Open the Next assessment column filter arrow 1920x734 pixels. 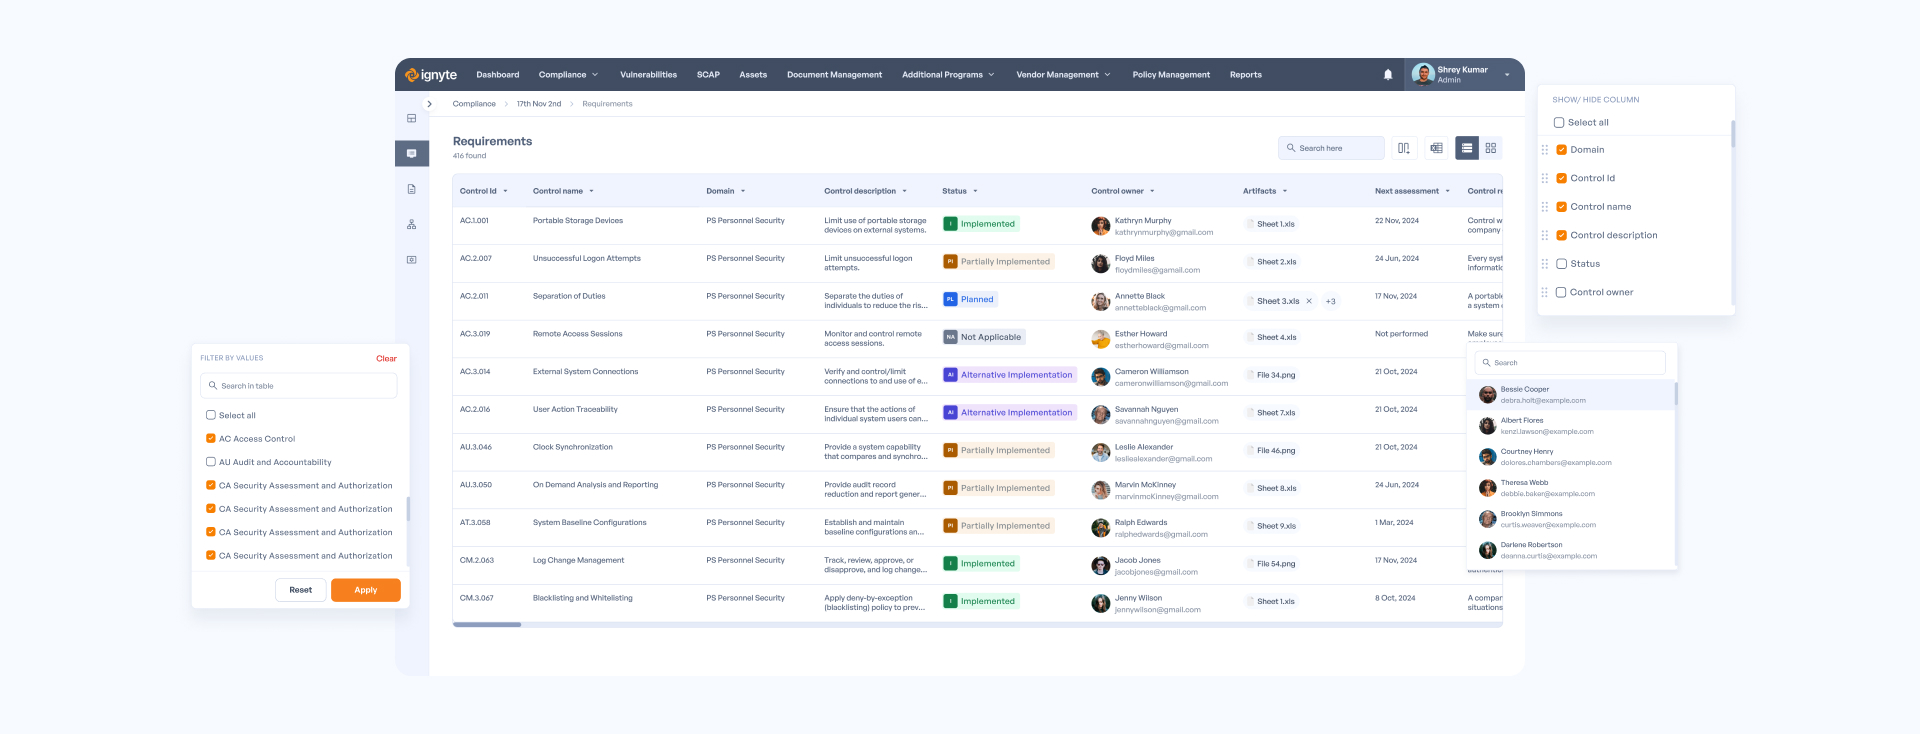tap(1448, 191)
